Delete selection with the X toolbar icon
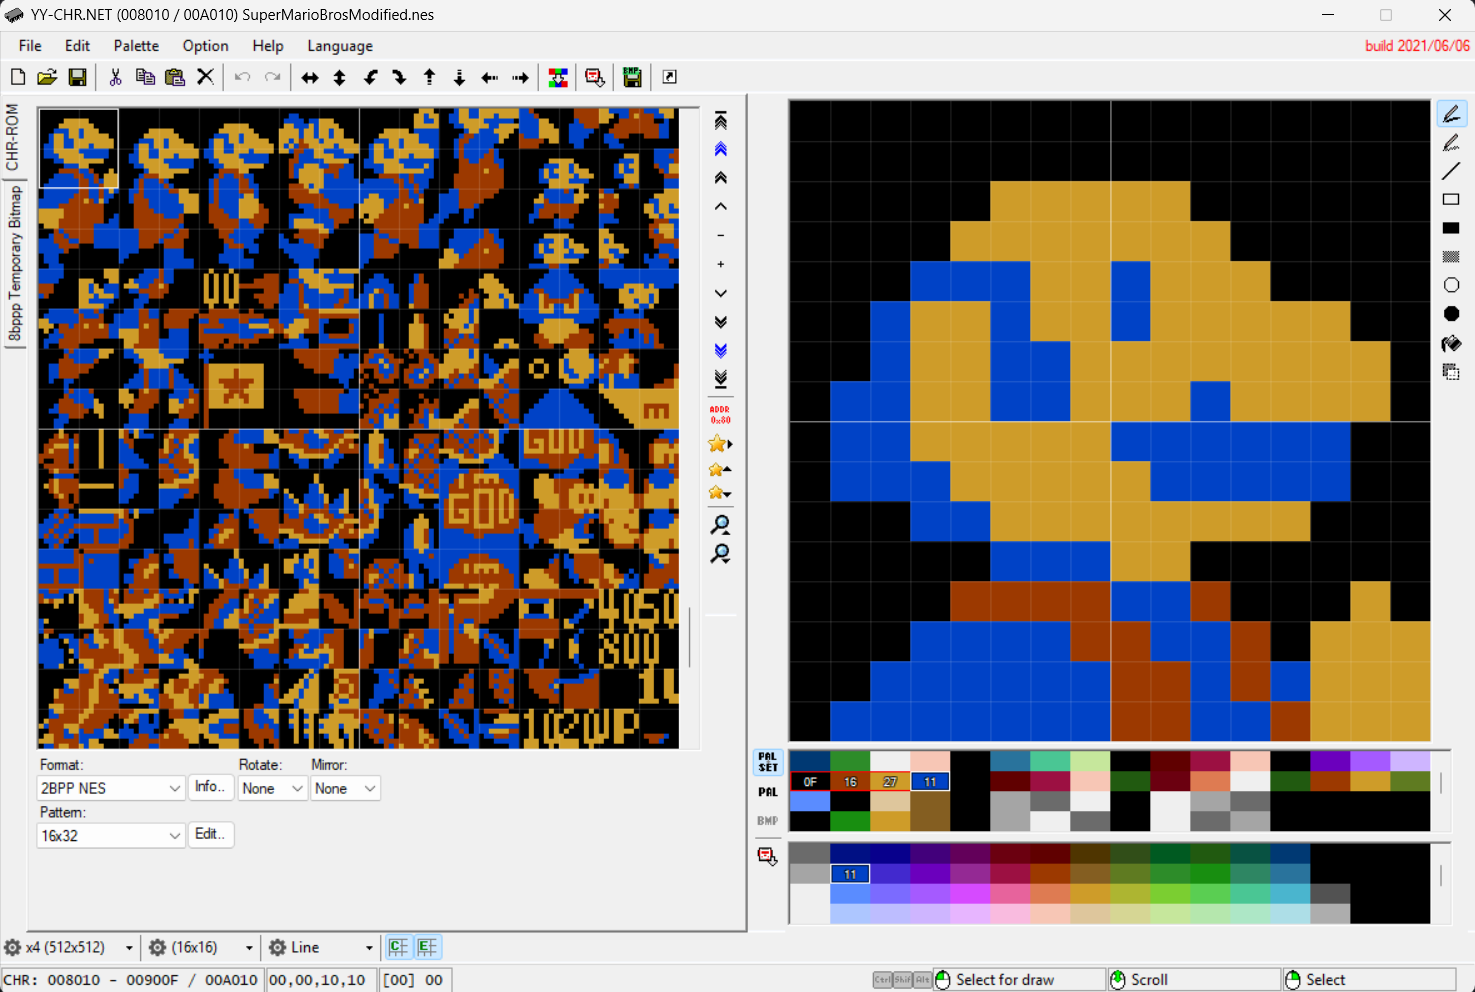 coord(205,77)
